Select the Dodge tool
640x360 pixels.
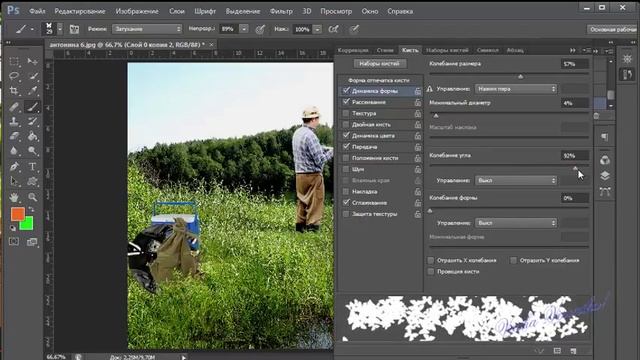[x=32, y=151]
